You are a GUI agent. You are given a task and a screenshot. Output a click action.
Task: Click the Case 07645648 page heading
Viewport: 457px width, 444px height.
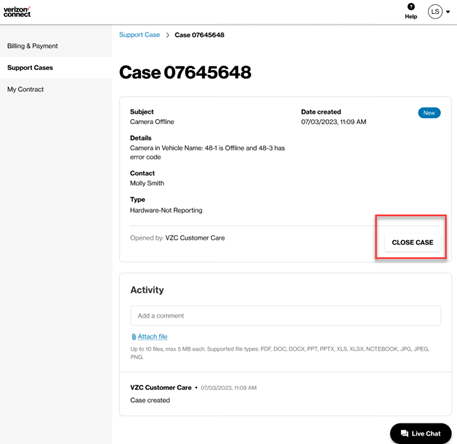point(185,72)
